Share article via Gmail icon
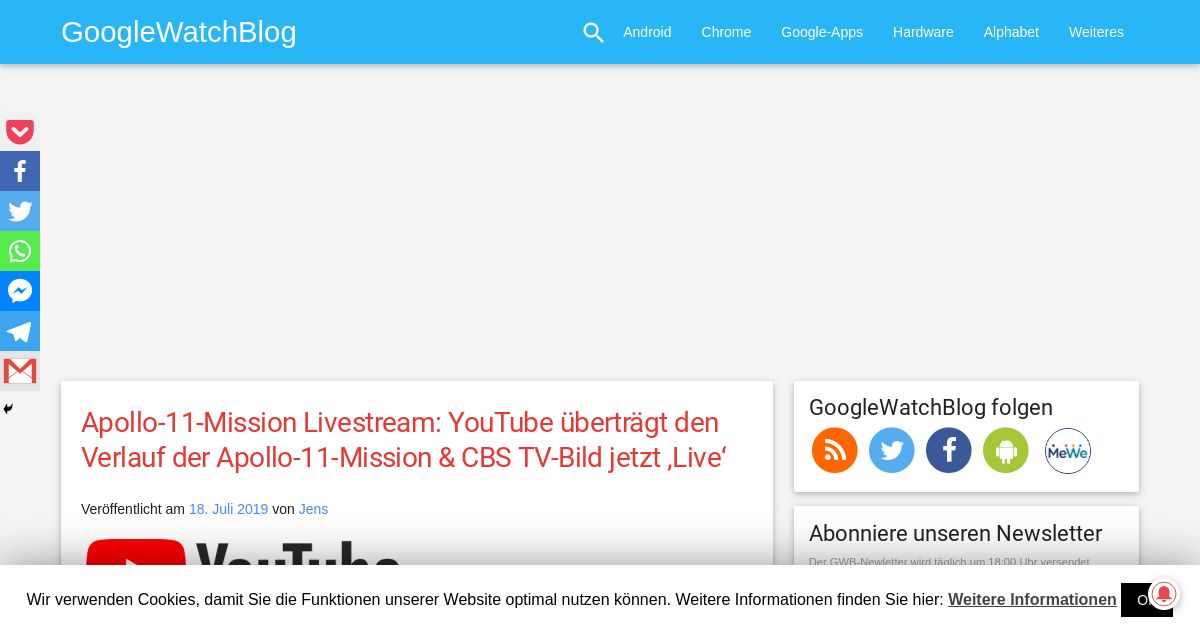 coord(20,371)
